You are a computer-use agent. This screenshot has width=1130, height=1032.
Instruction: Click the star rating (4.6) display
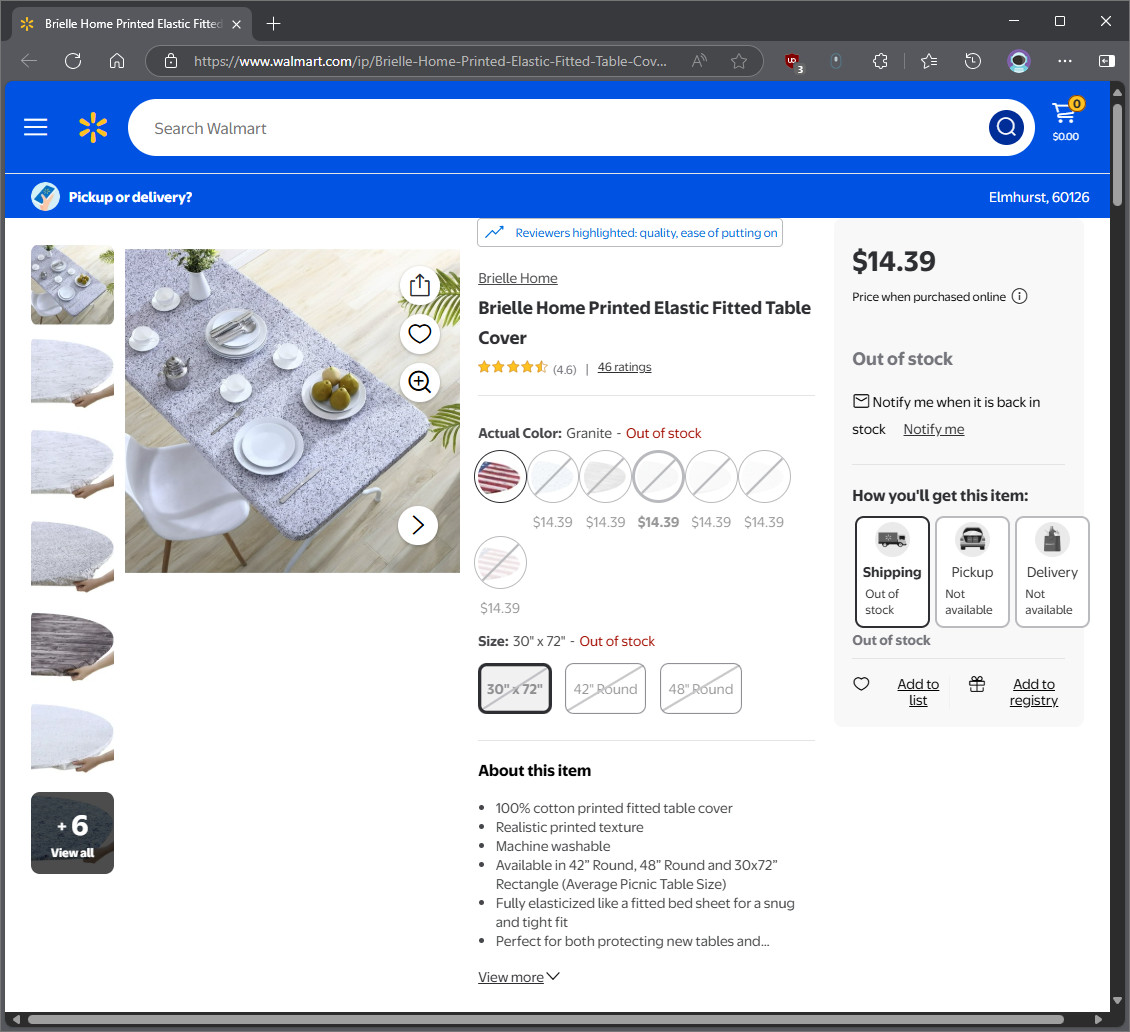coord(527,368)
